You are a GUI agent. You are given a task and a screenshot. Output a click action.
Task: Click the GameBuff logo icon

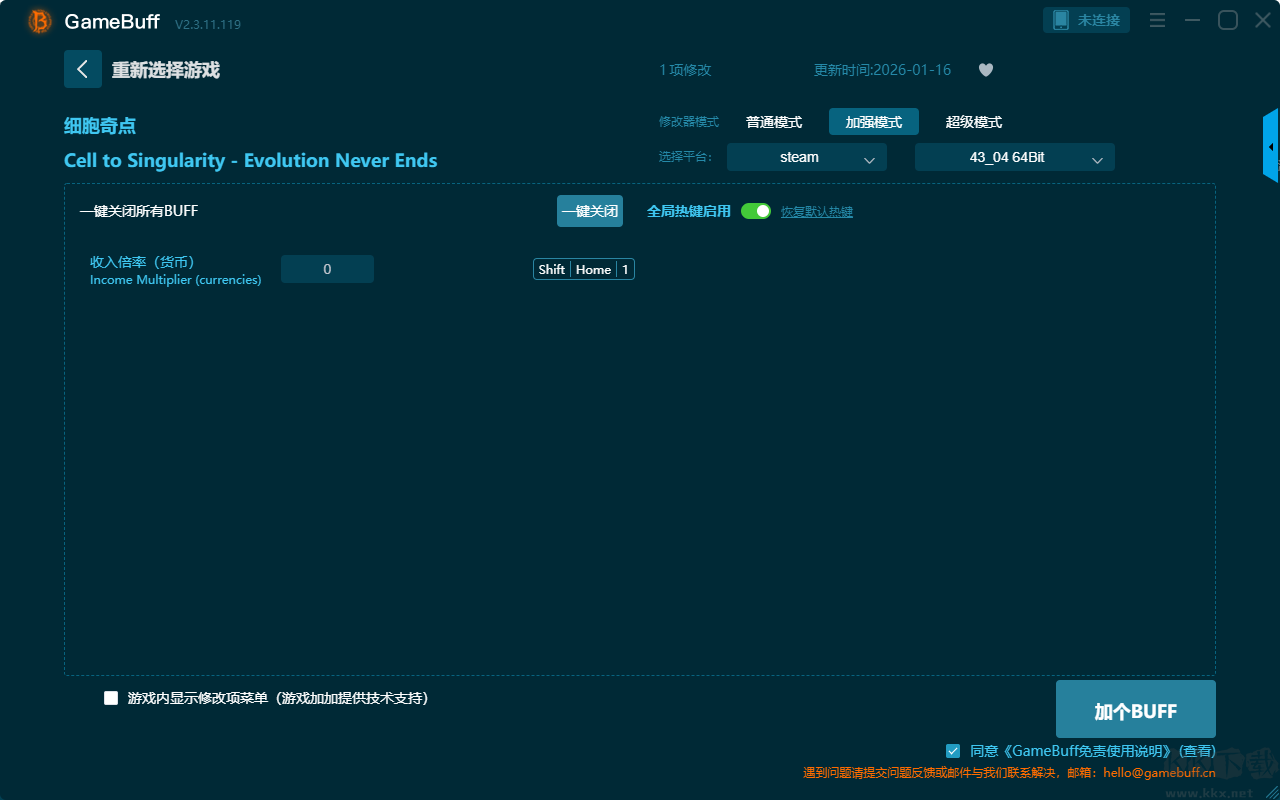[x=40, y=21]
